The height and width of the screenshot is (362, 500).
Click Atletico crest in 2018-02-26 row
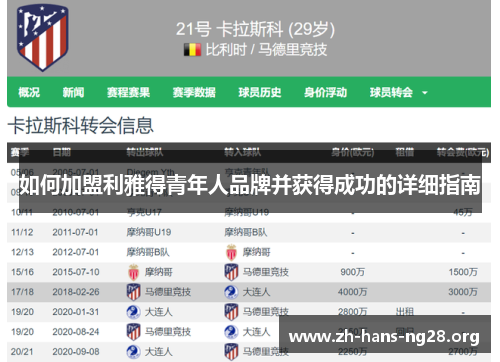134,292
